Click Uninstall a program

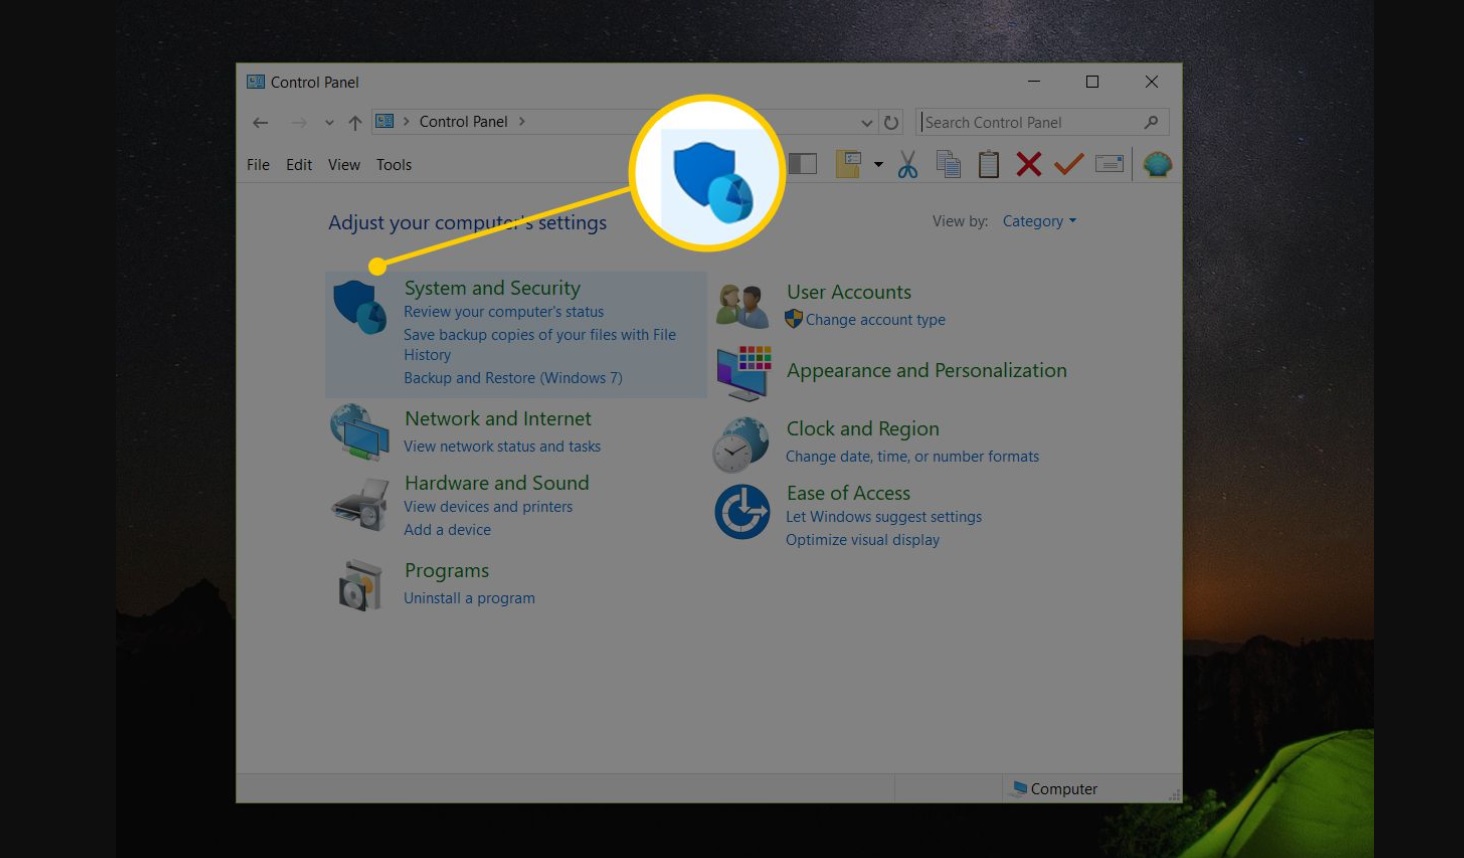coord(469,598)
